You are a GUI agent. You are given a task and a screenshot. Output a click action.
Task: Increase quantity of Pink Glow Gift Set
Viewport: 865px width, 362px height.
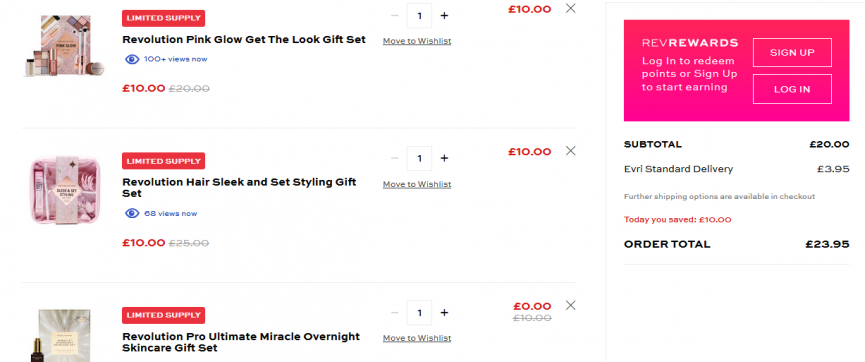tap(444, 15)
